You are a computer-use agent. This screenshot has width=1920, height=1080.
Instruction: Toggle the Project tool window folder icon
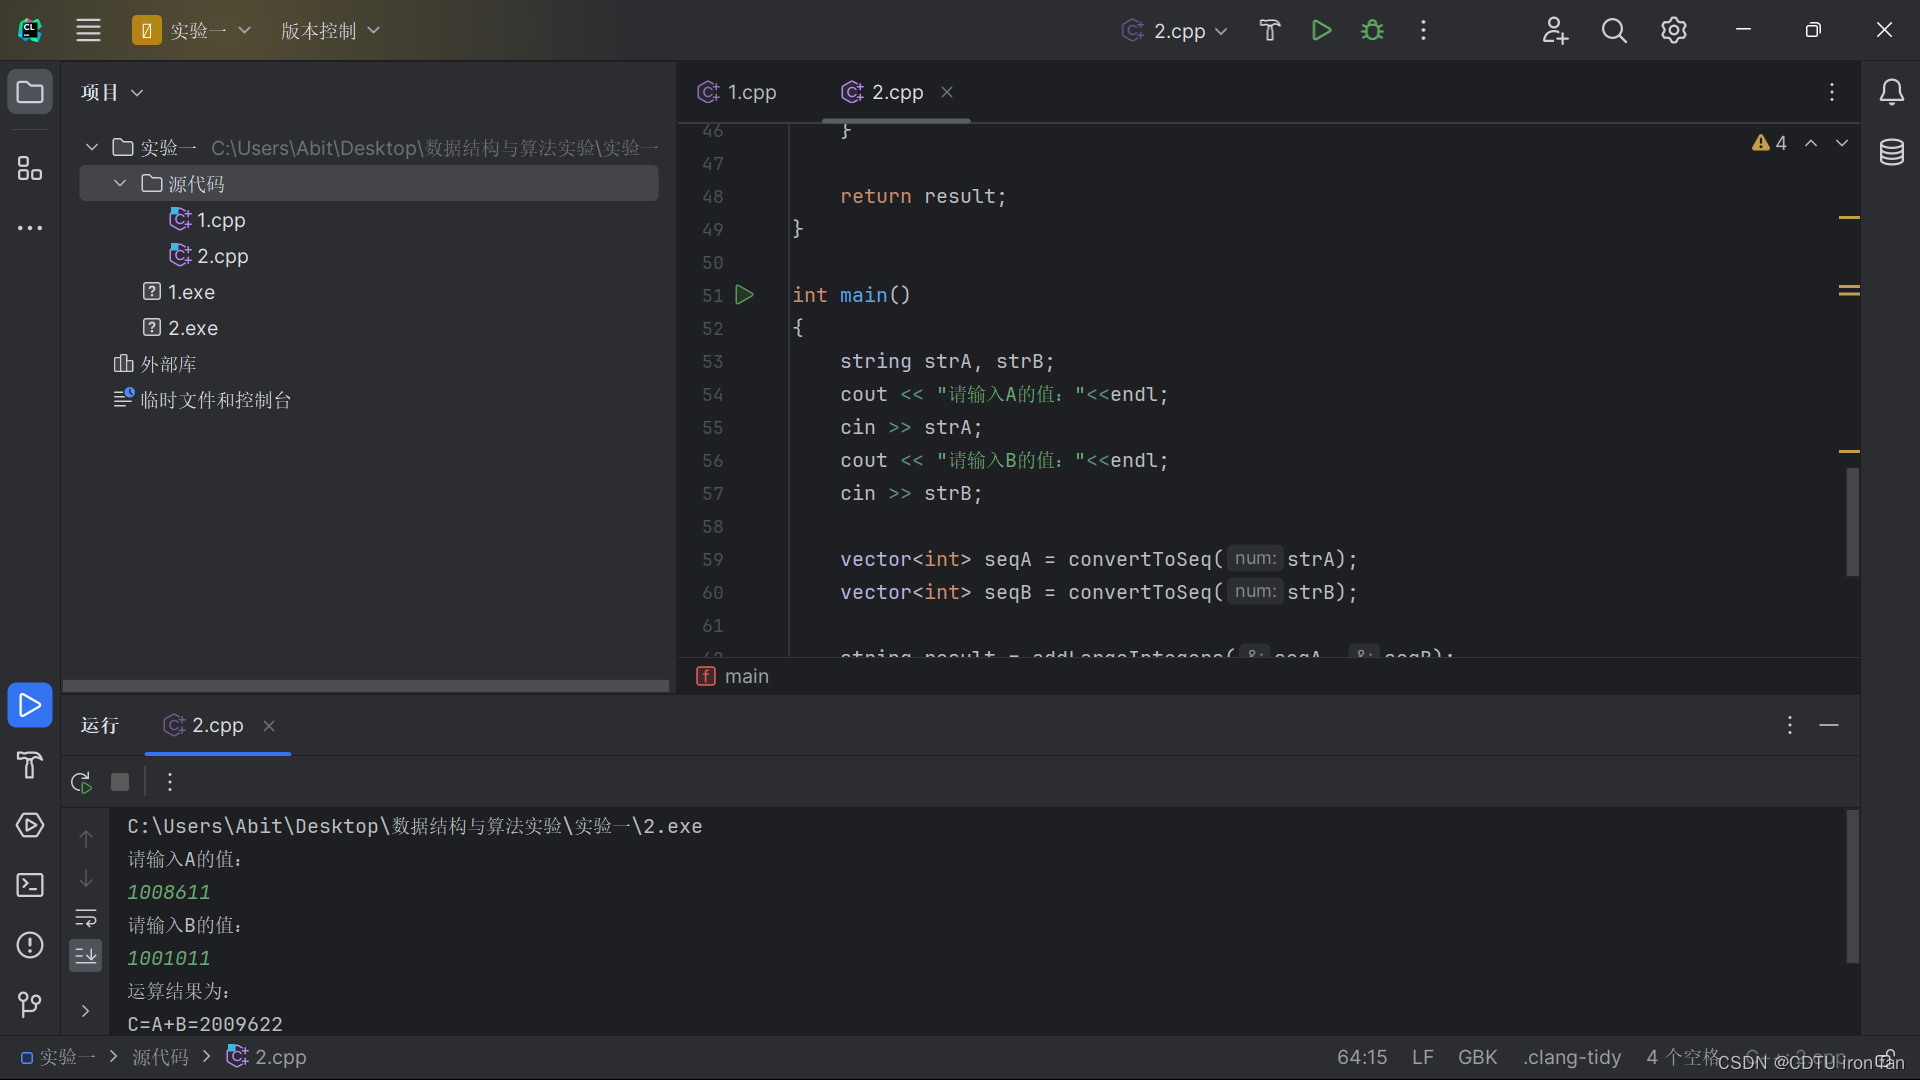coord(30,92)
